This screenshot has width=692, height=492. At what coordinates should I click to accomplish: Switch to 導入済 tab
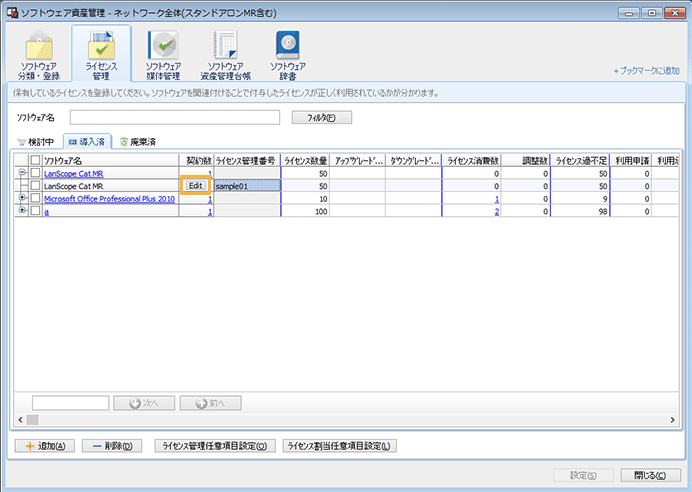tap(87, 142)
